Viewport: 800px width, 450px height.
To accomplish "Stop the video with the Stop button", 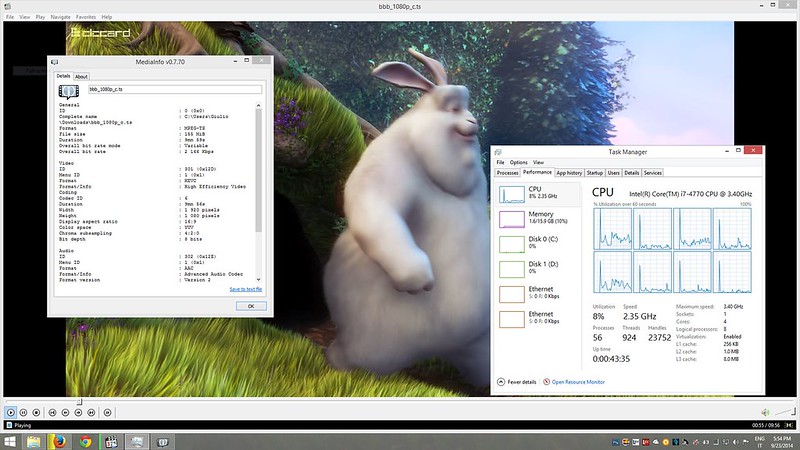I will point(36,412).
